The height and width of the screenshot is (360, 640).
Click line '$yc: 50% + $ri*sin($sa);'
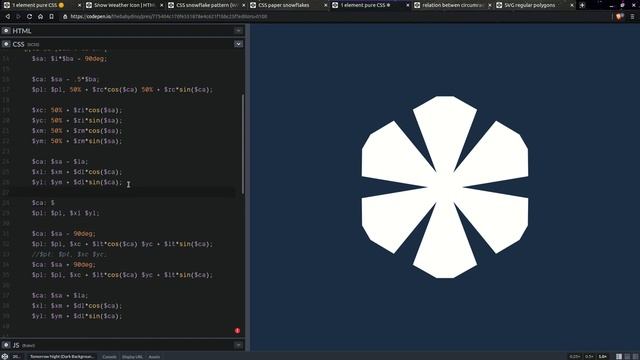77,120
